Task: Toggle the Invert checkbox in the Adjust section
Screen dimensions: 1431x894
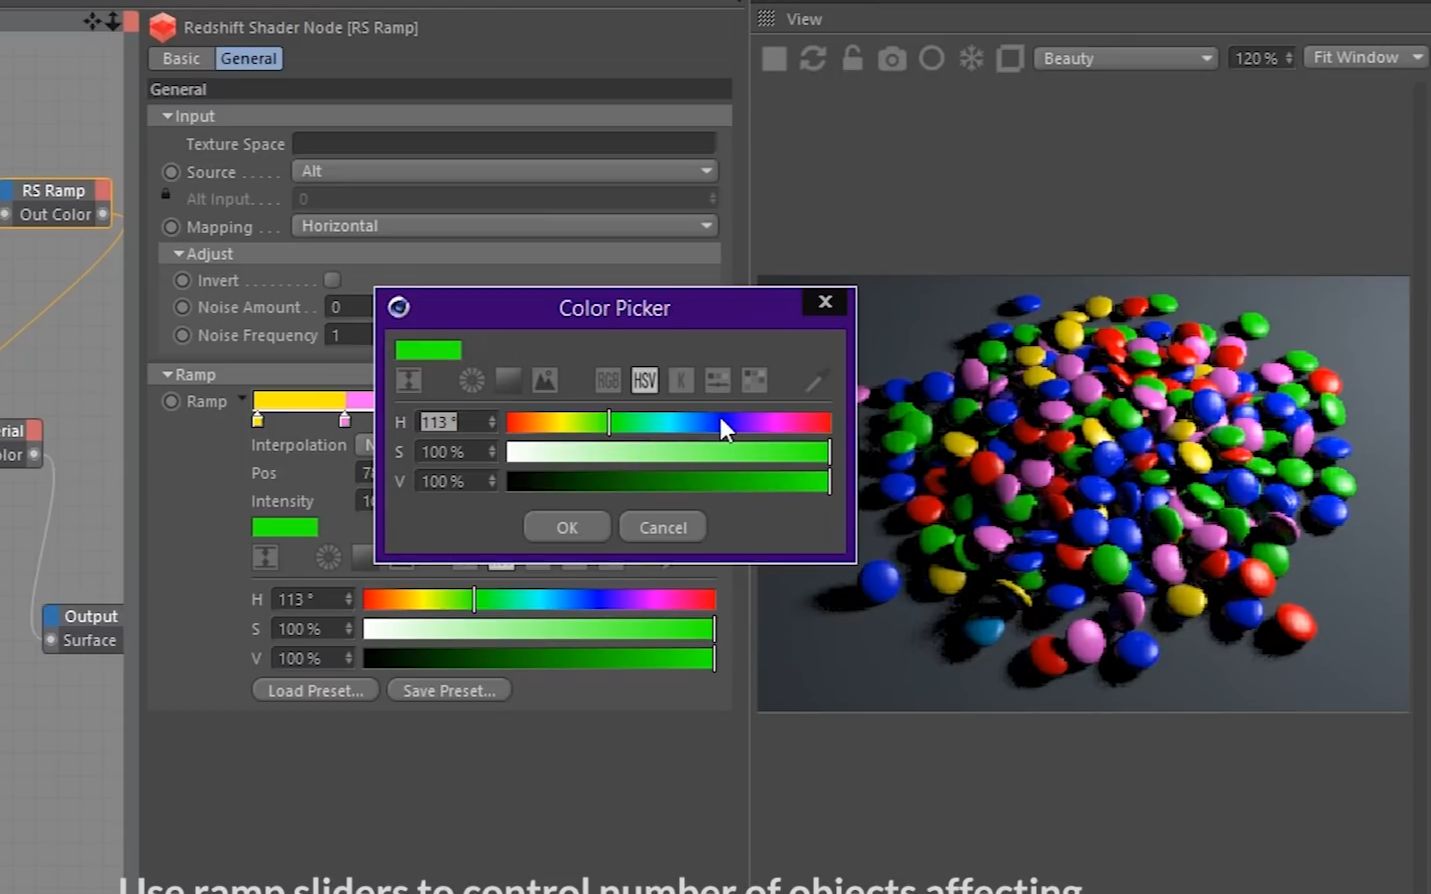Action: click(332, 280)
